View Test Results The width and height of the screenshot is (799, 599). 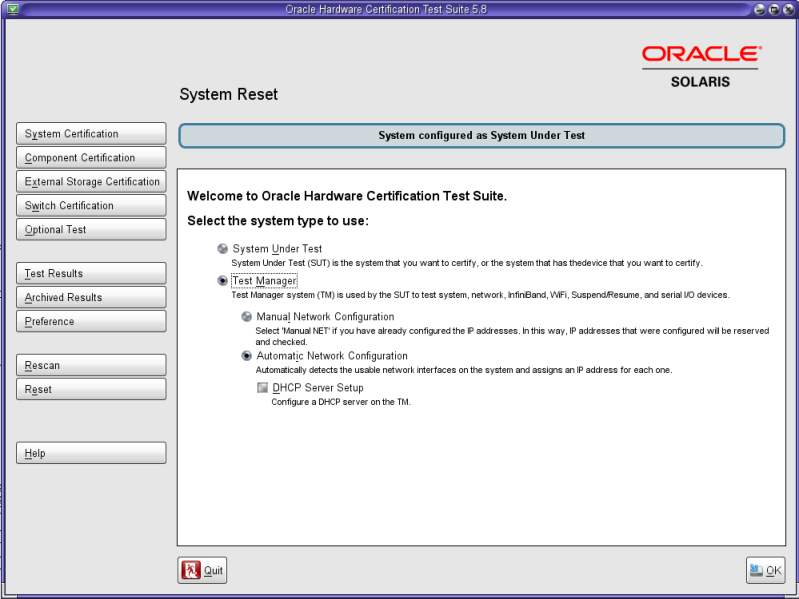click(91, 273)
